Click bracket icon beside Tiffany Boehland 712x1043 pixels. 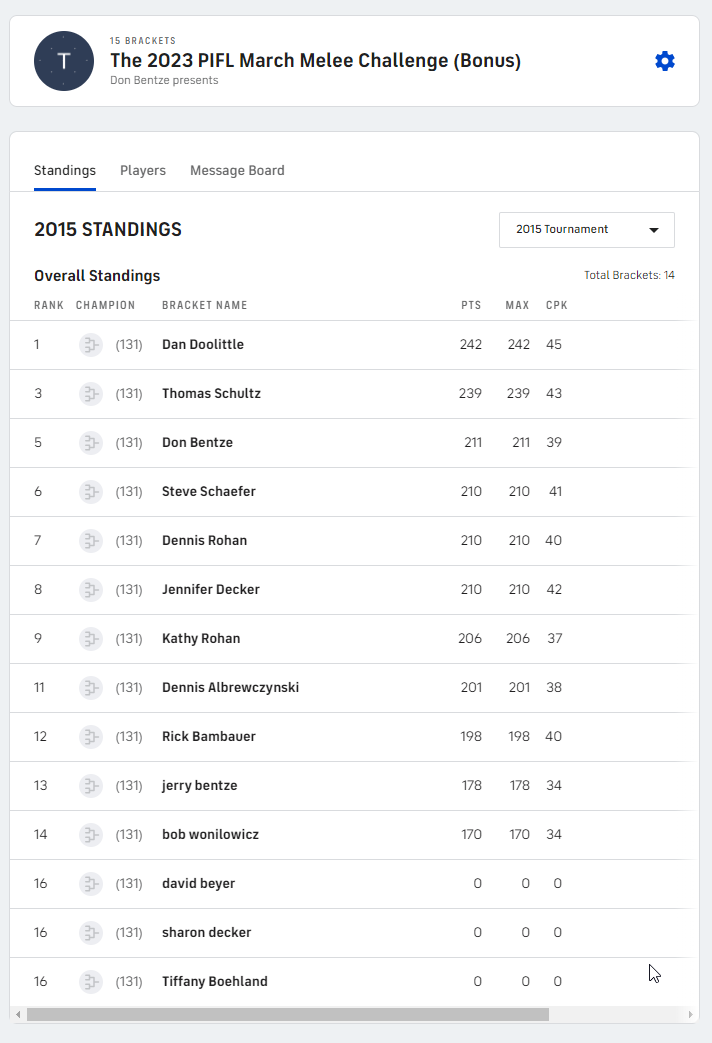[x=91, y=982]
